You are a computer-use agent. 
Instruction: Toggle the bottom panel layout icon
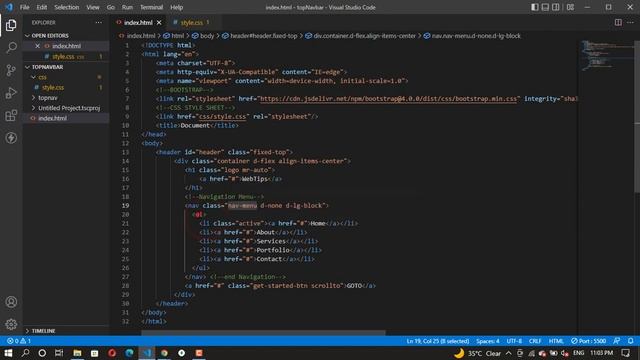(545, 7)
